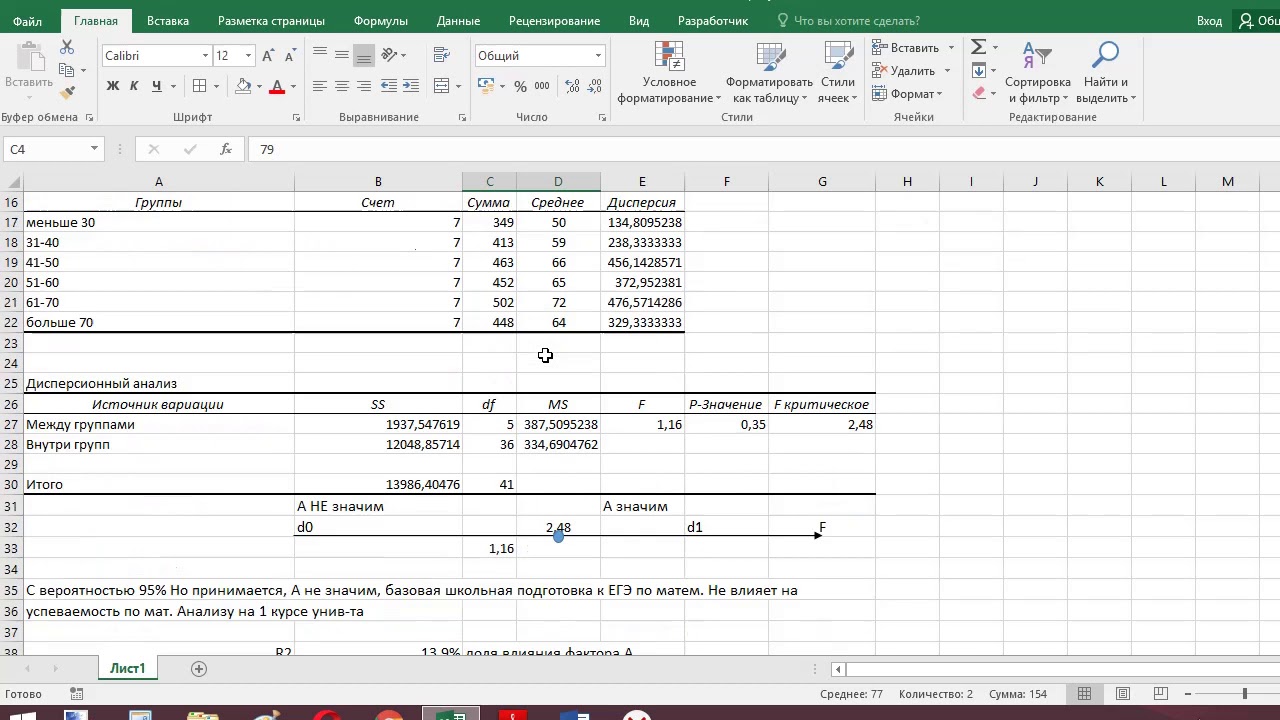The height and width of the screenshot is (720, 1280).
Task: Click the zoom slider in status bar
Action: [1245, 694]
